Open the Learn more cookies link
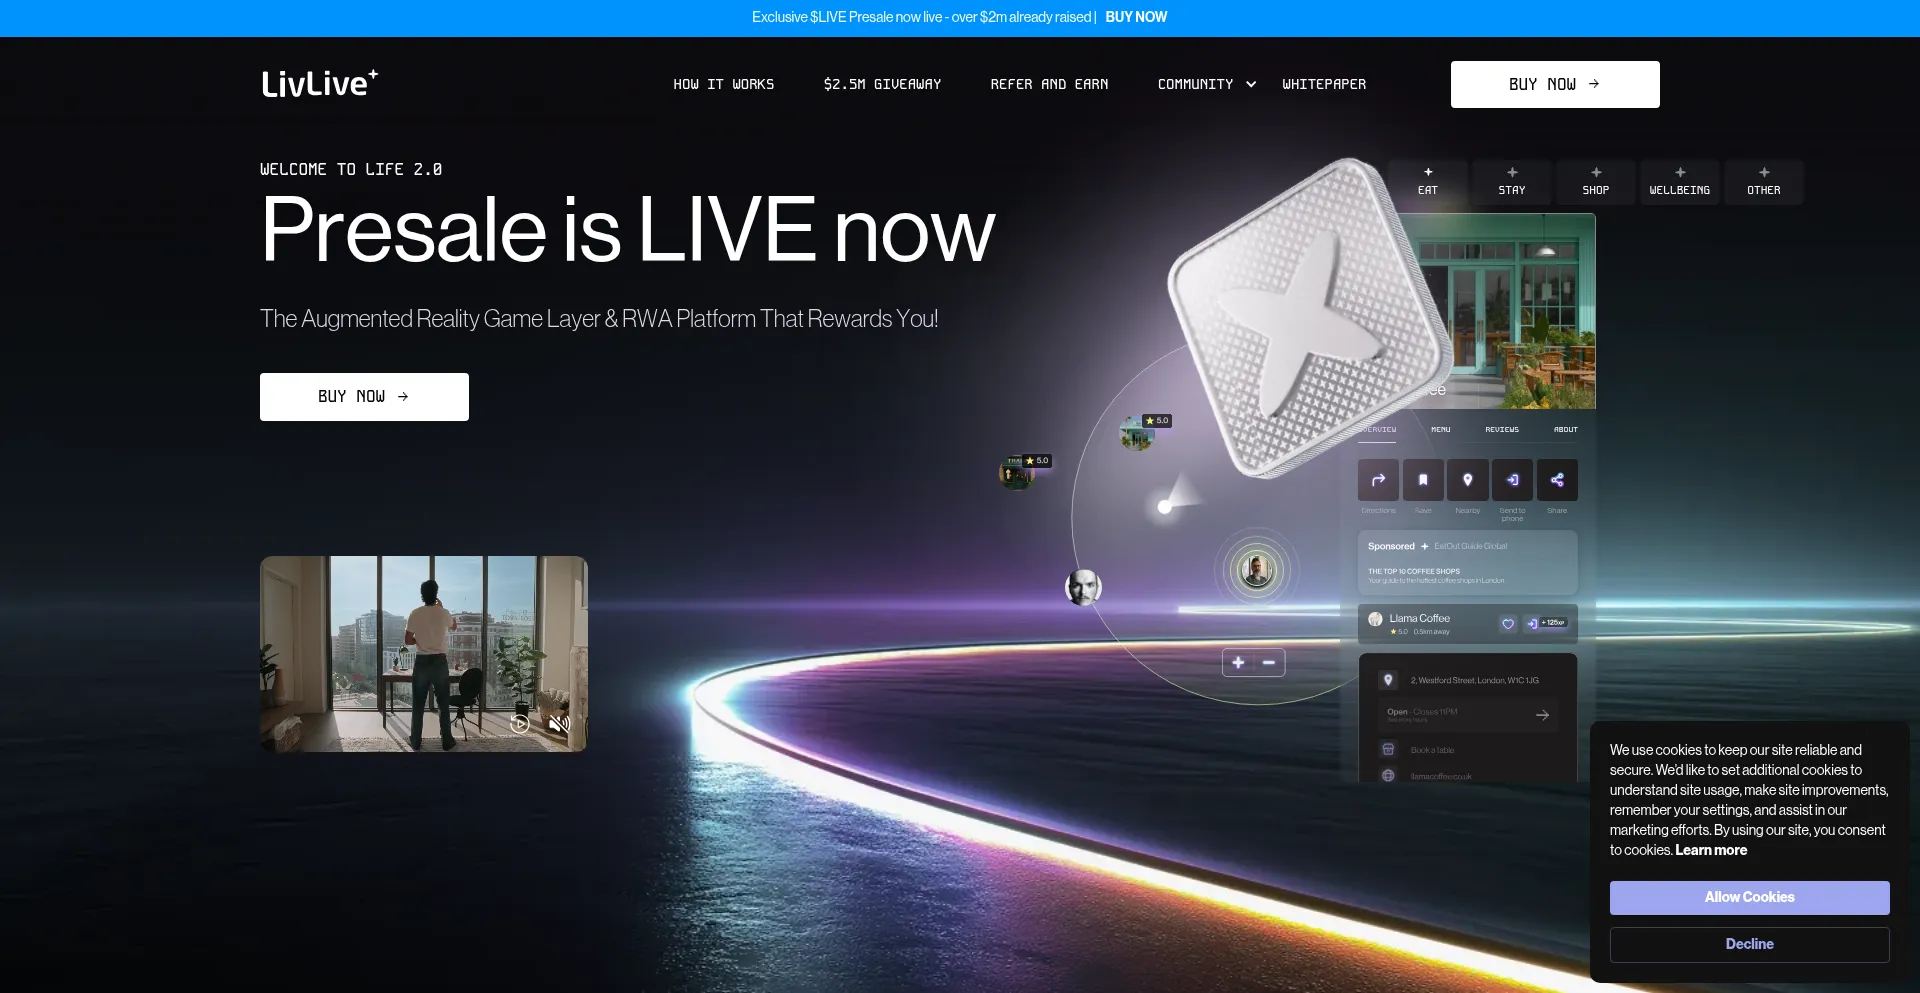The width and height of the screenshot is (1920, 993). (1711, 850)
